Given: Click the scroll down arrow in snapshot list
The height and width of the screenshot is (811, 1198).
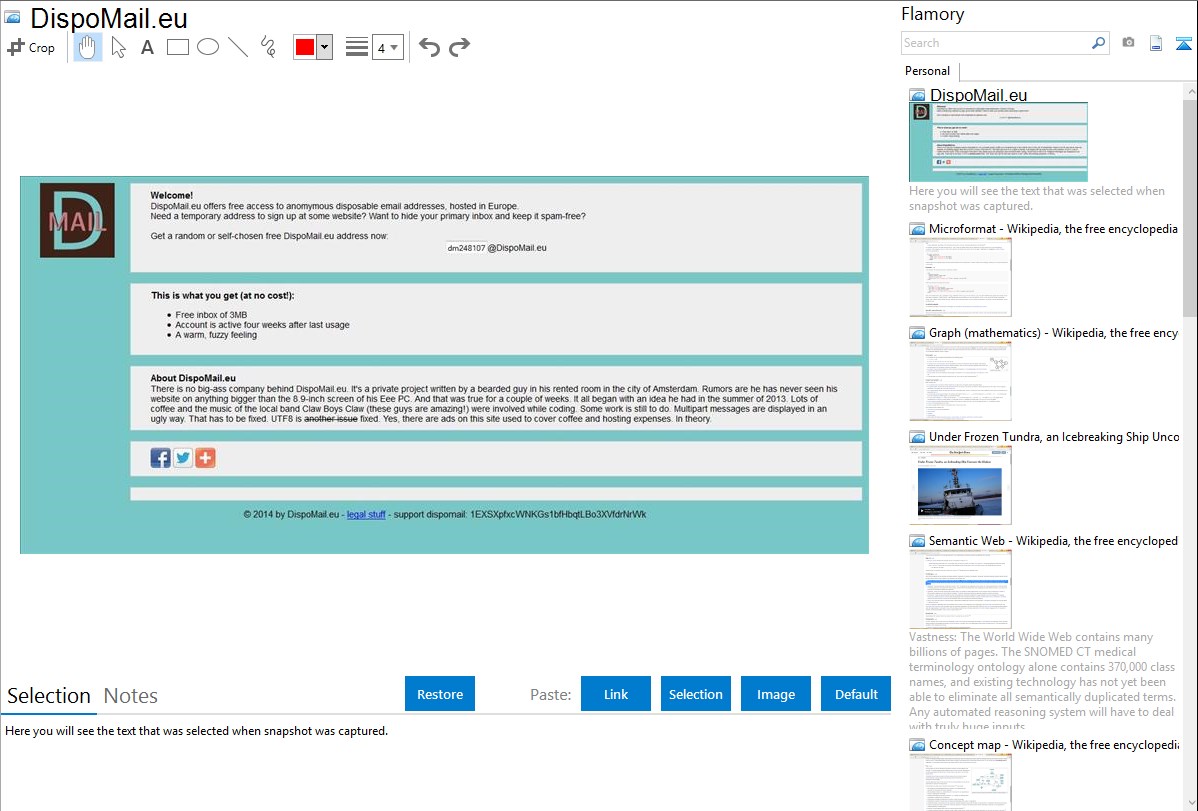Looking at the screenshot, I should click(x=1190, y=803).
